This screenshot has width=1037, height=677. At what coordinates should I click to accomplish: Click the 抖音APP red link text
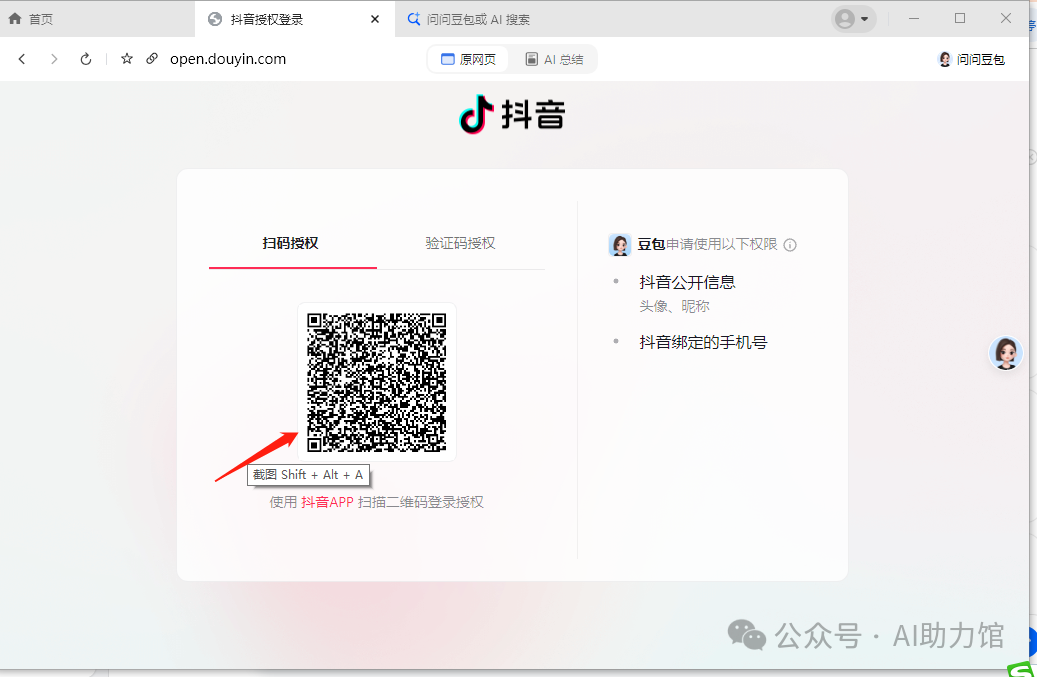pyautogui.click(x=327, y=502)
